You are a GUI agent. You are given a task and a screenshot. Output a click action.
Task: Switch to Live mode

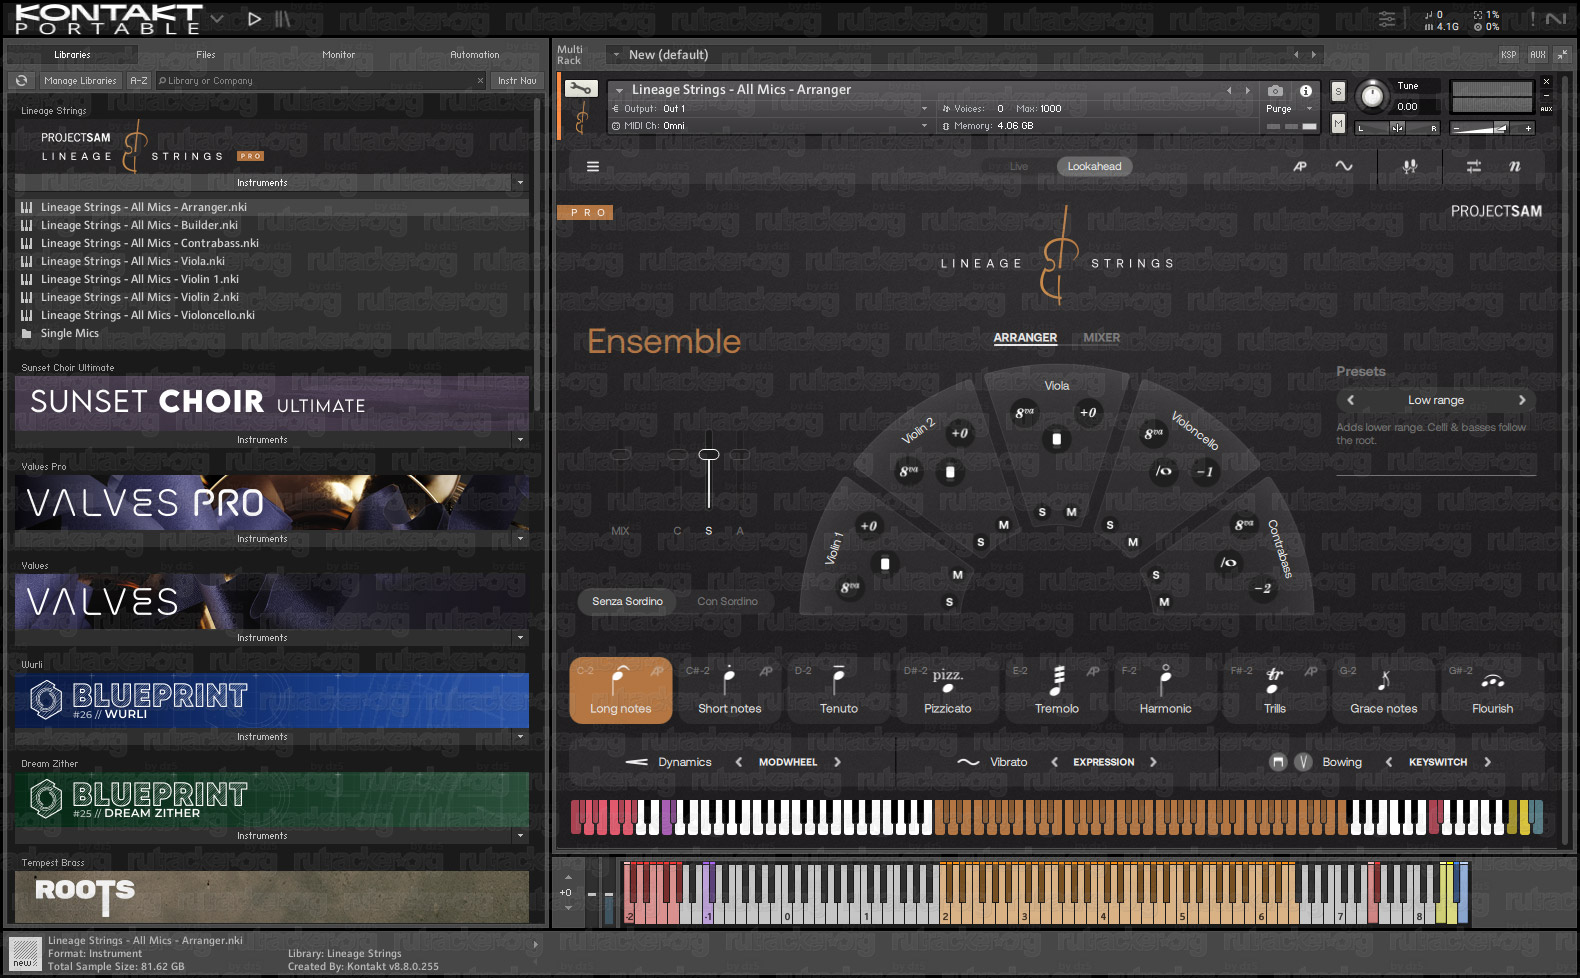pos(1019,167)
